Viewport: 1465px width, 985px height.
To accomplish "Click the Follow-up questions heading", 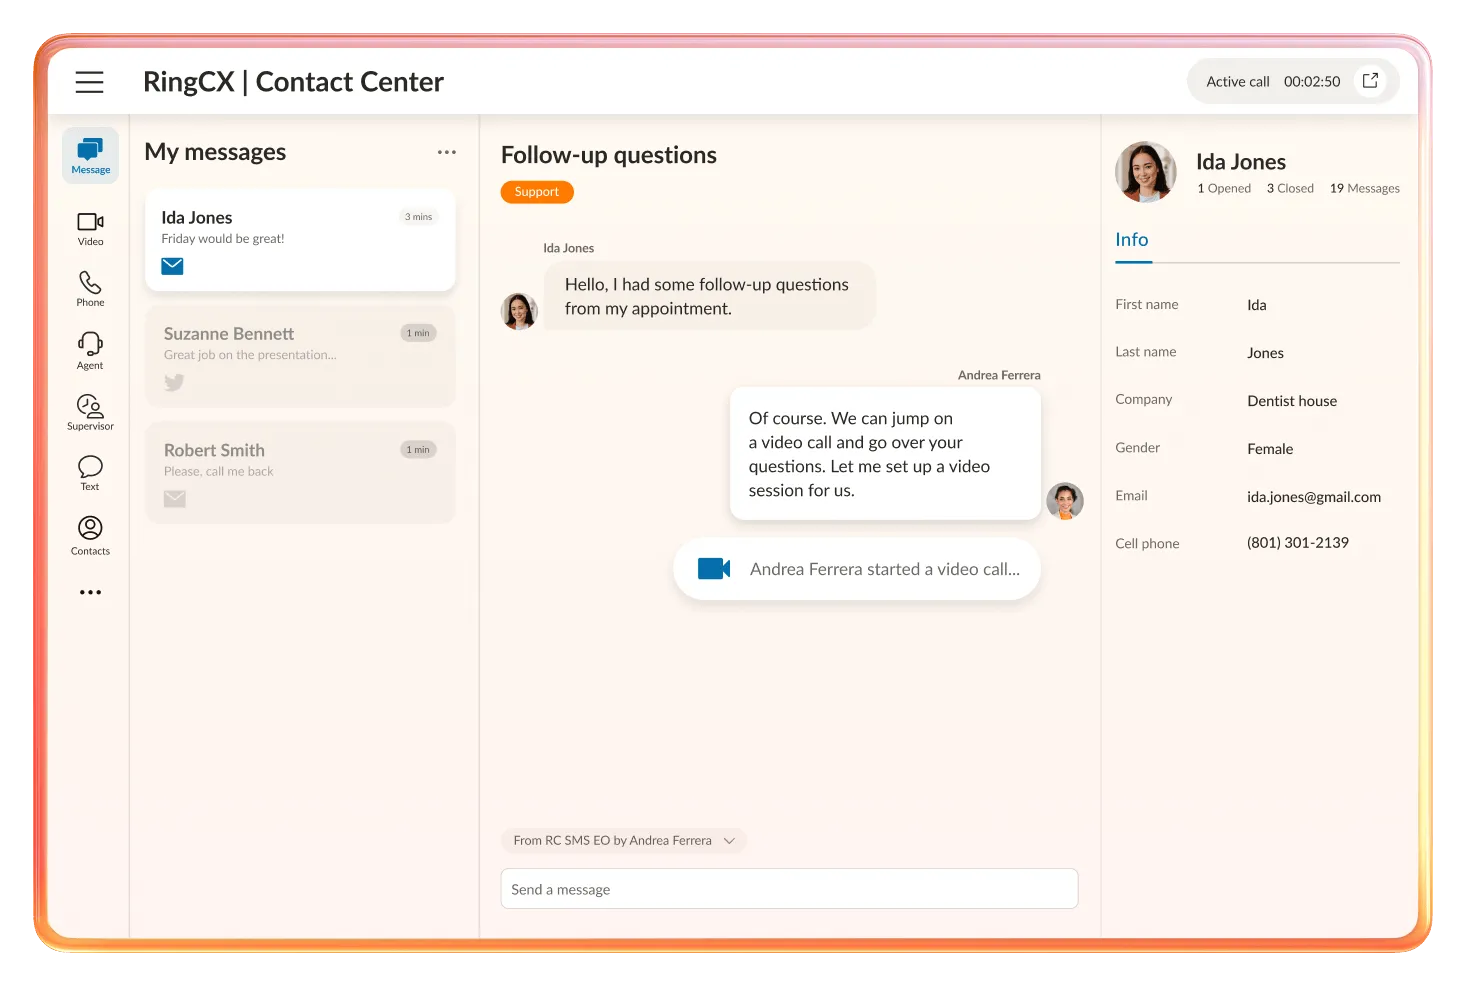I will tap(609, 155).
